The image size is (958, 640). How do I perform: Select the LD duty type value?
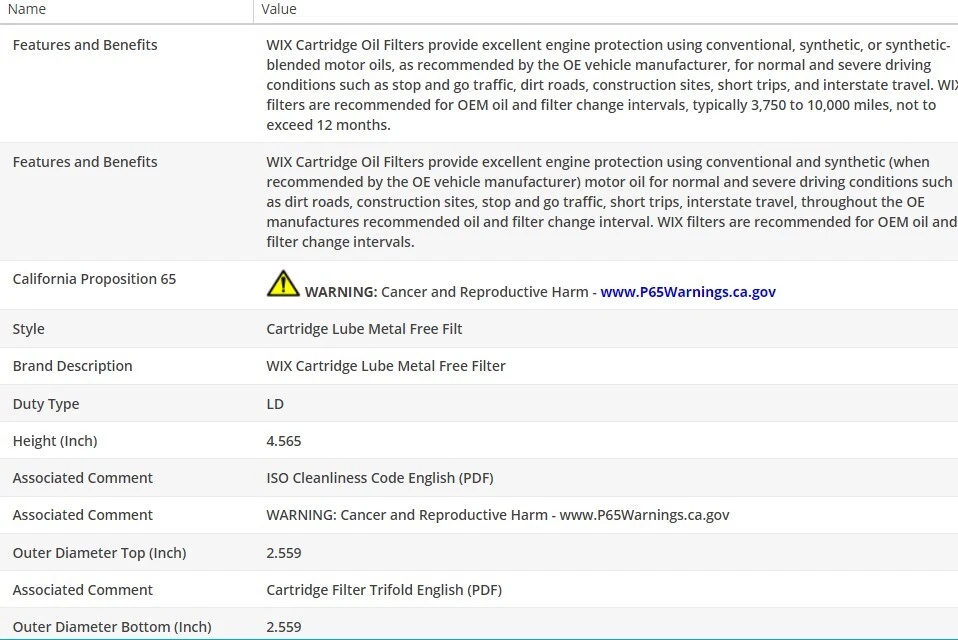click(275, 404)
